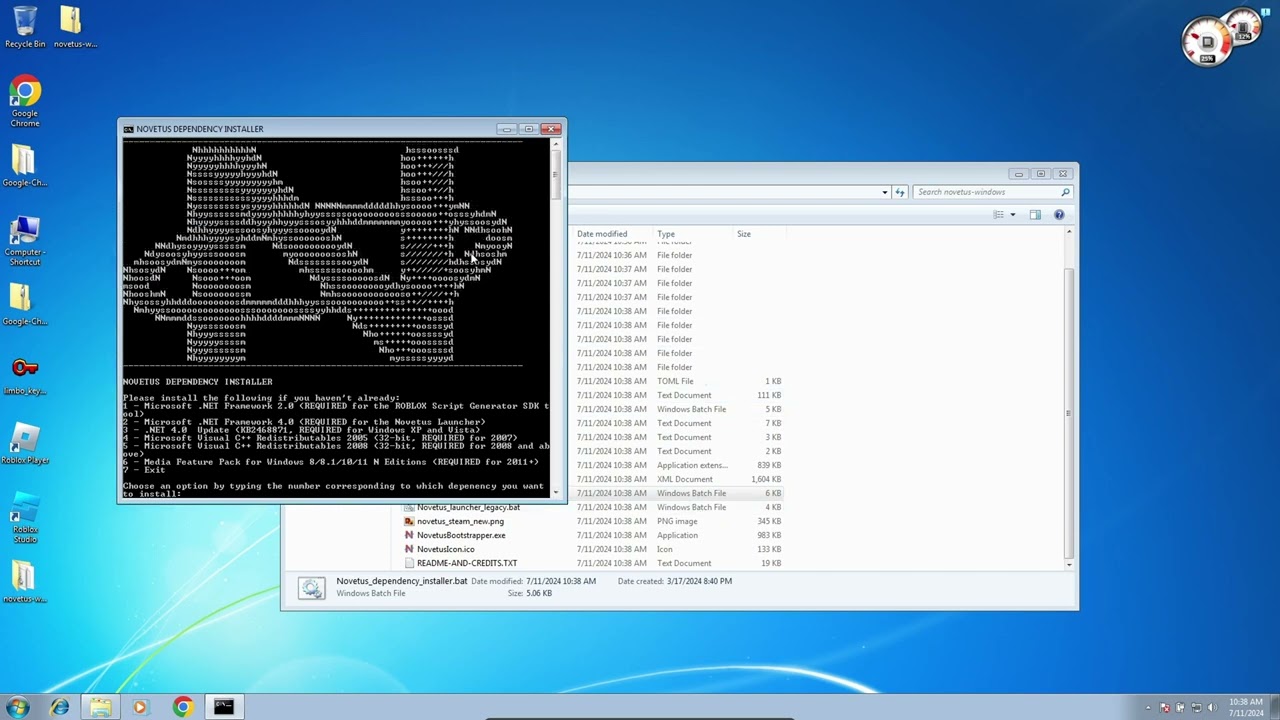
Task: Open the Windows Start menu orb
Action: [x=17, y=707]
